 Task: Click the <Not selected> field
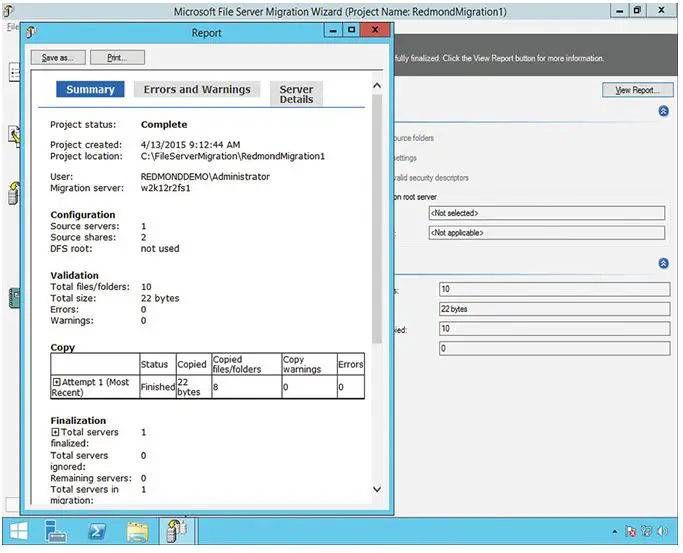pyautogui.click(x=547, y=213)
